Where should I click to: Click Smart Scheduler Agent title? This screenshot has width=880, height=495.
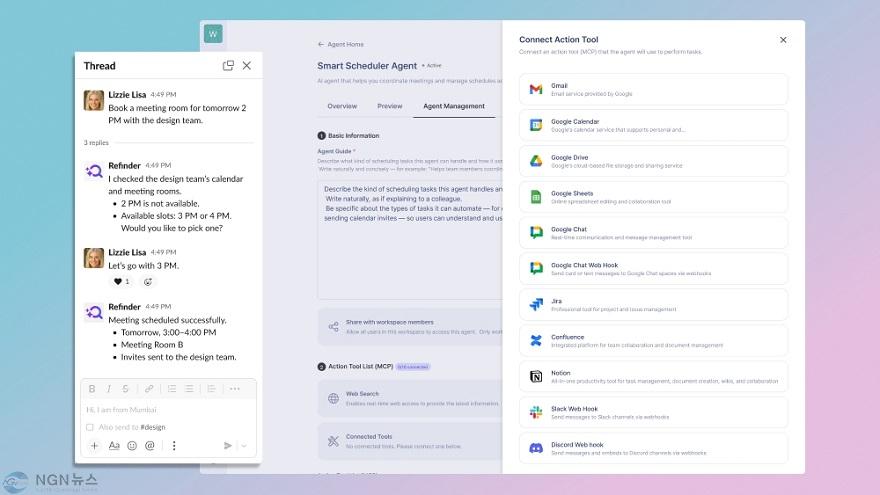coord(367,66)
